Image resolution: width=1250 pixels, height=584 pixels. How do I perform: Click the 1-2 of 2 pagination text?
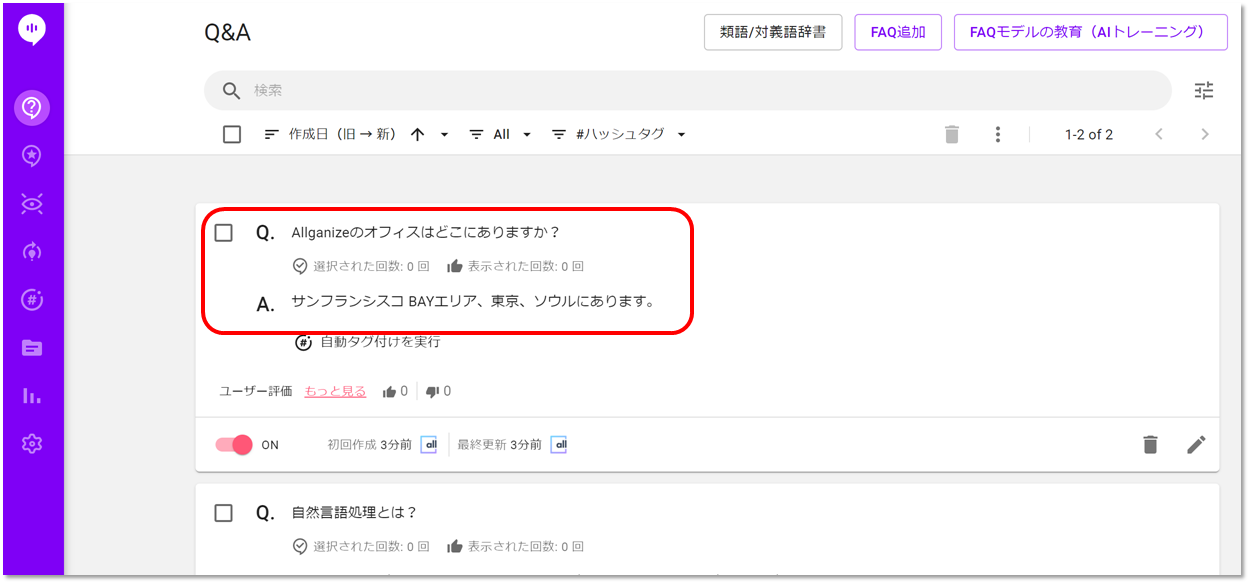(1089, 134)
